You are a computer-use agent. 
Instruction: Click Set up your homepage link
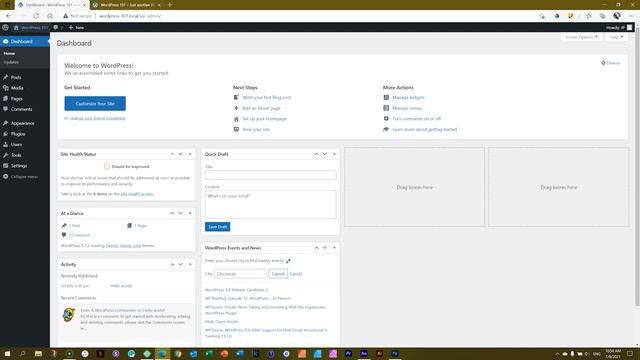pos(264,118)
